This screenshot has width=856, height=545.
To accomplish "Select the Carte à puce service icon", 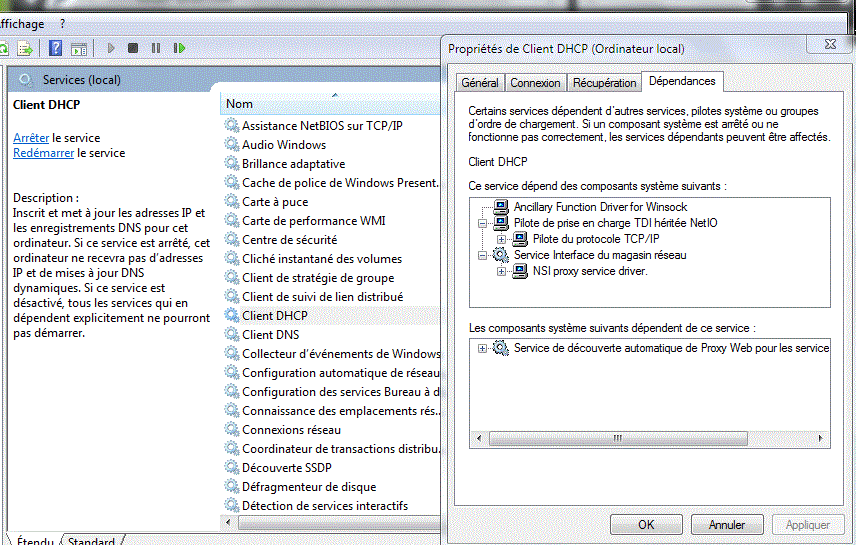I will pyautogui.click(x=232, y=201).
